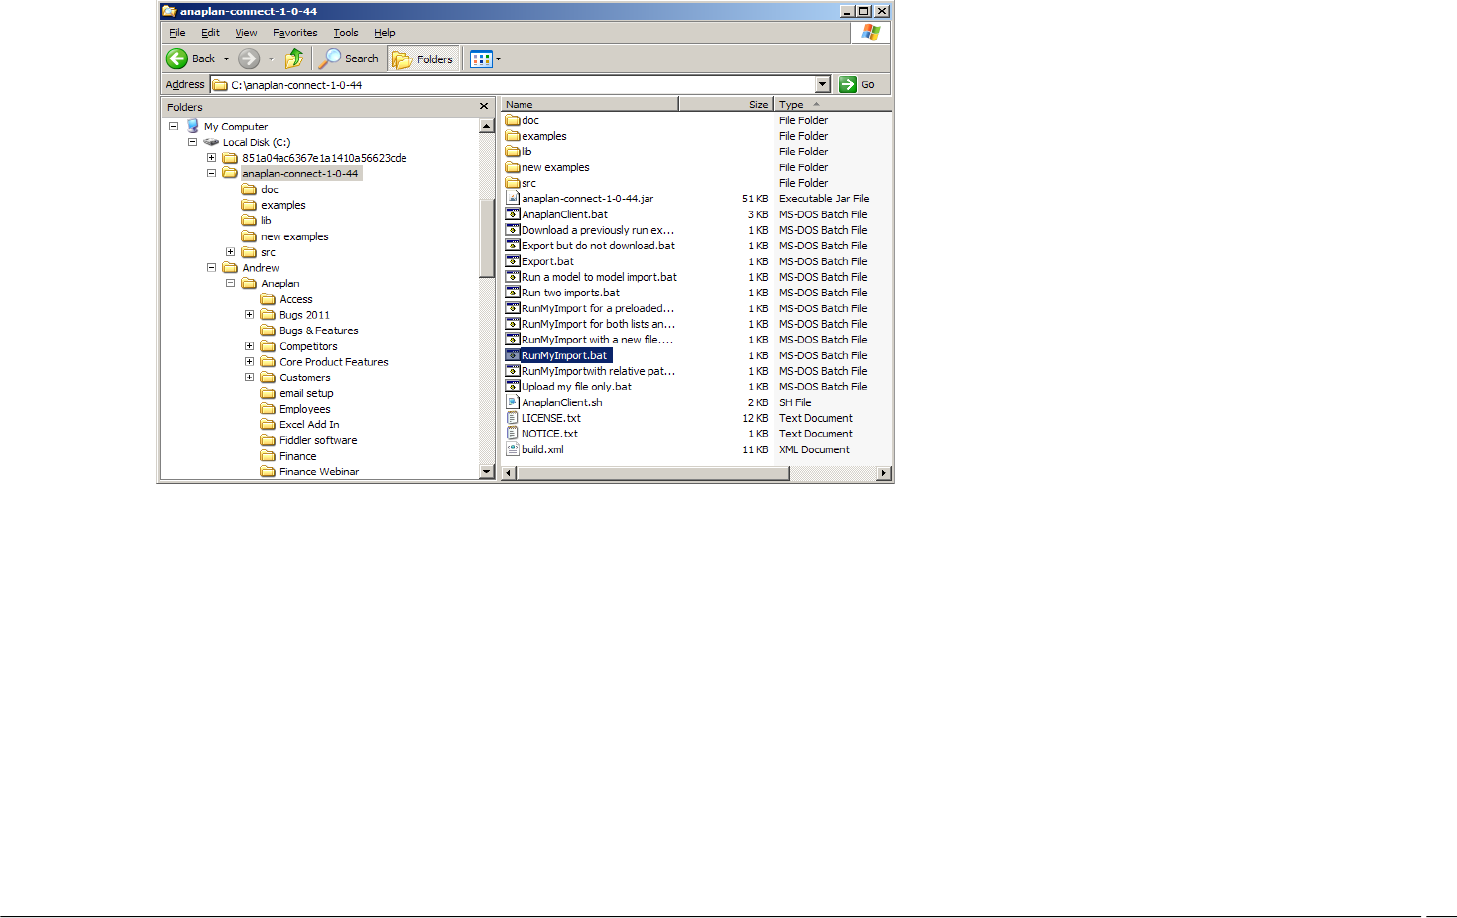Select Upload my file only.bat icon
The height and width of the screenshot is (918, 1457).
513,386
